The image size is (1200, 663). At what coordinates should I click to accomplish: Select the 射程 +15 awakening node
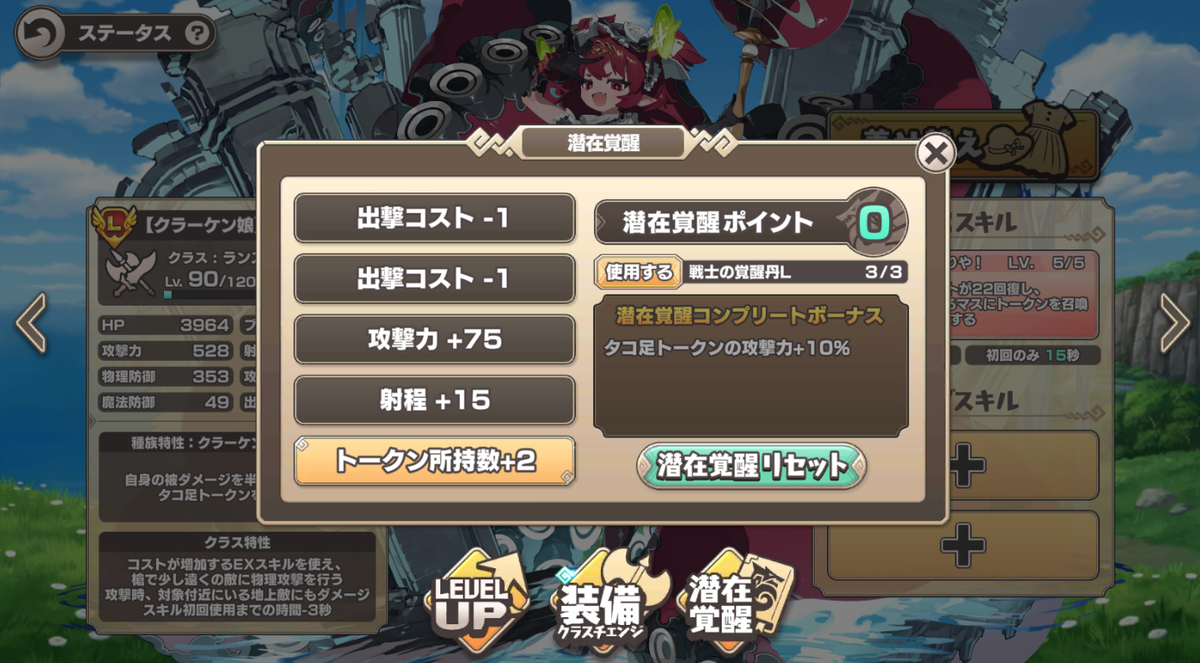434,401
